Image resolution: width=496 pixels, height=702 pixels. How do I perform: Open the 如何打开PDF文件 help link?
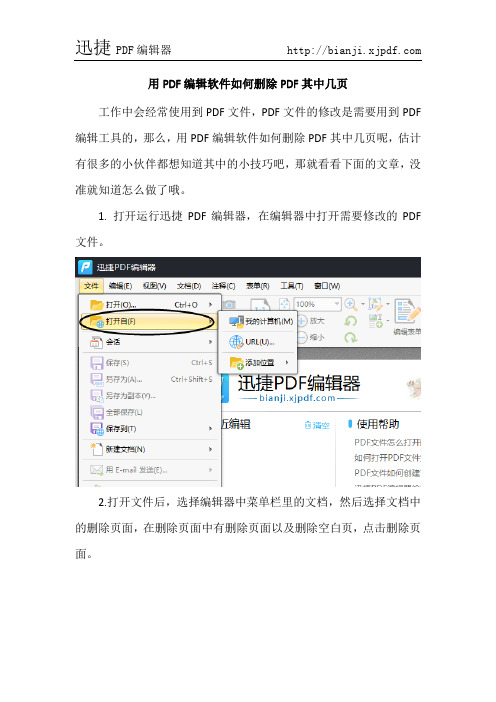tap(388, 458)
